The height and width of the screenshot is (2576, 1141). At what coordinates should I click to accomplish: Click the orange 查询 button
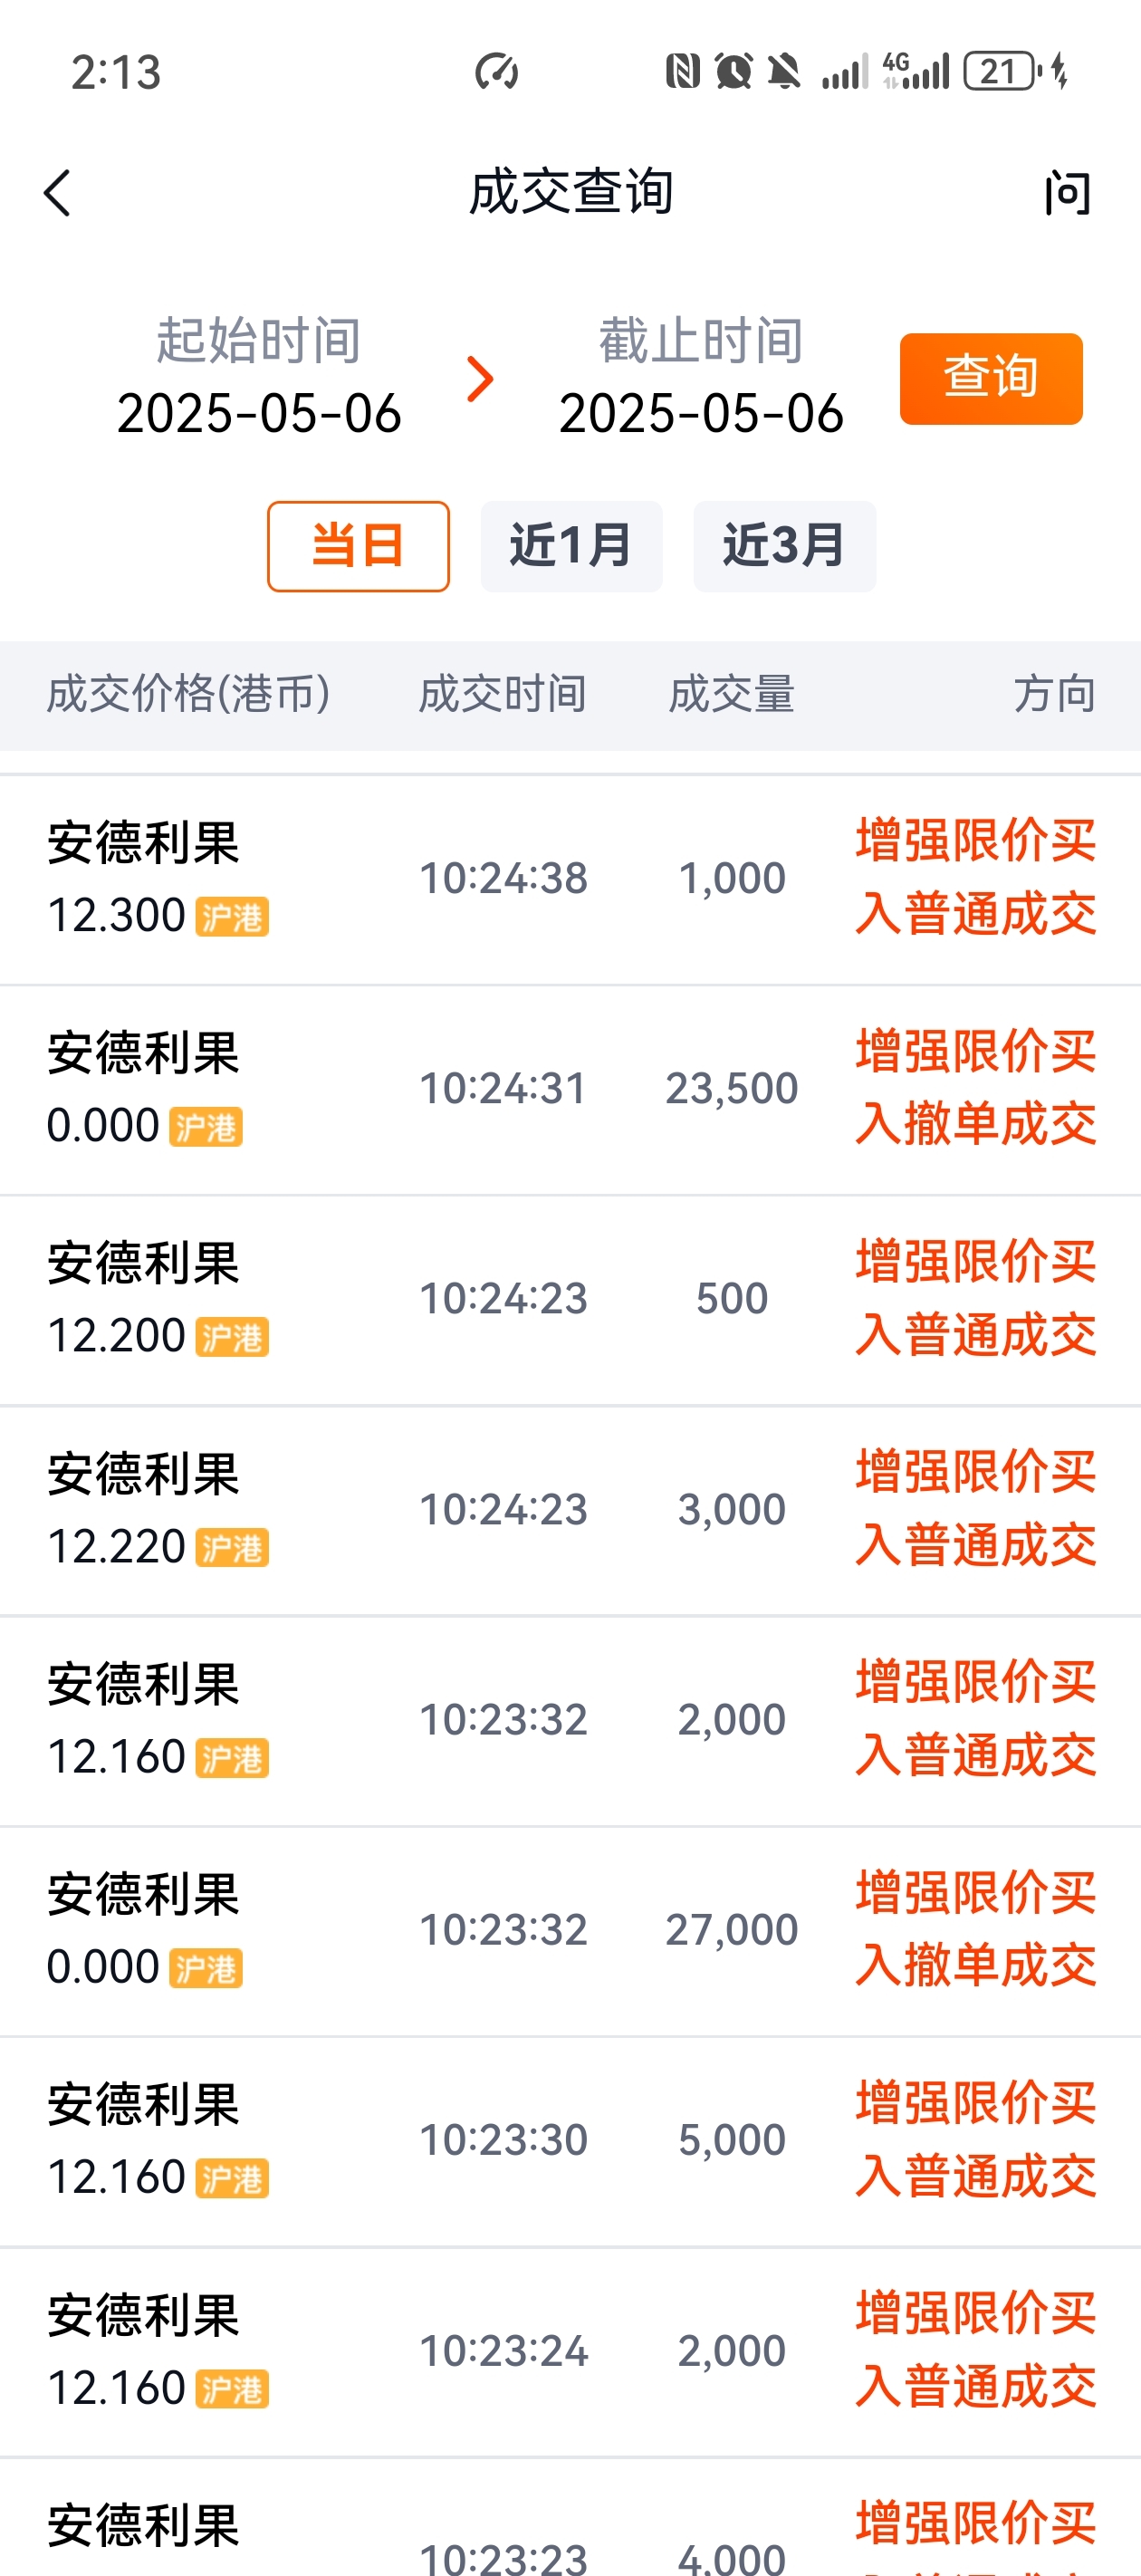pos(991,379)
